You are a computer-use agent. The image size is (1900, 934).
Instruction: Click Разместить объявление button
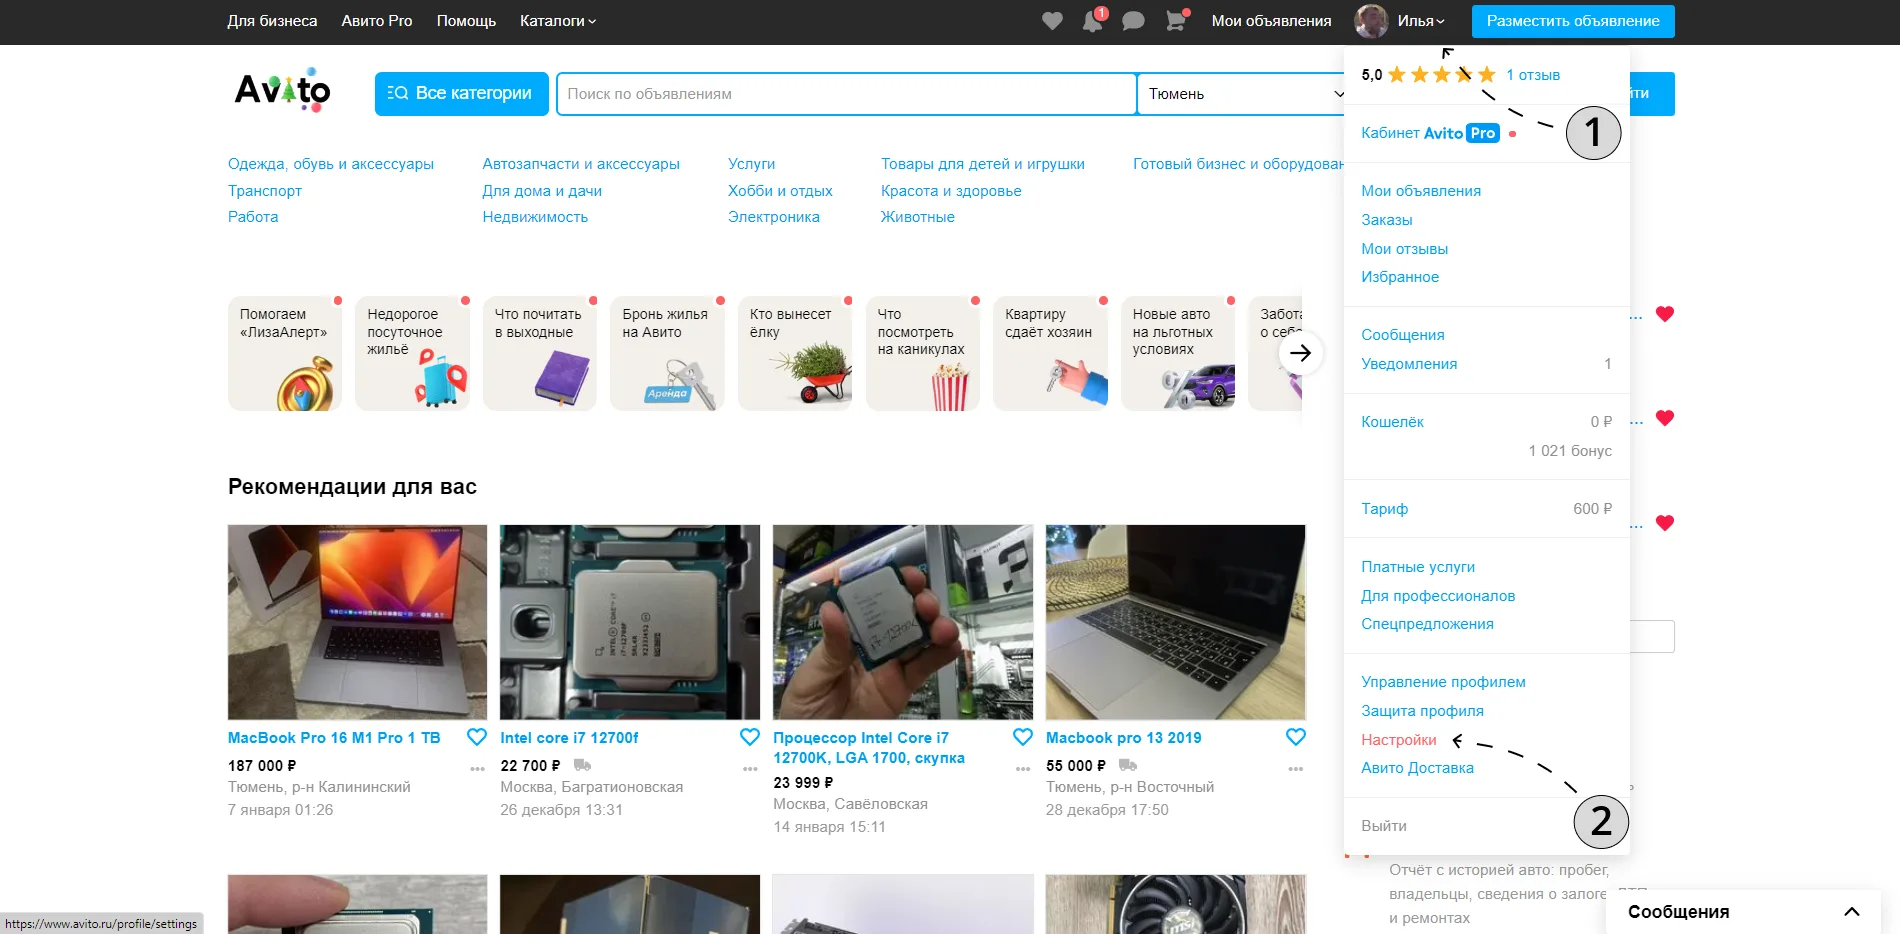(1573, 21)
